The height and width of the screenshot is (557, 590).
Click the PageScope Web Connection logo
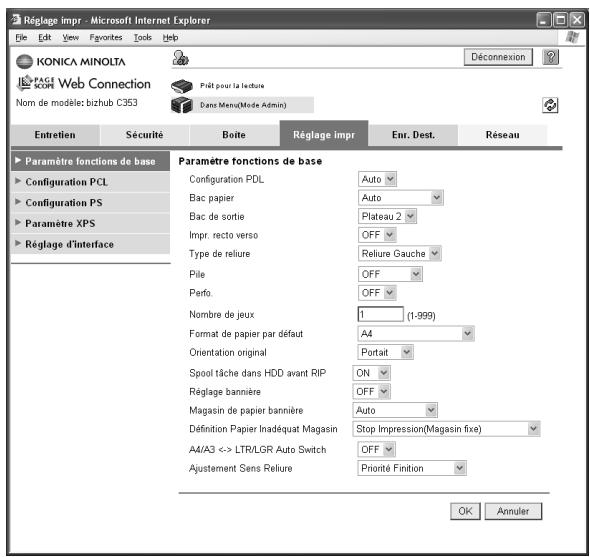pos(84,83)
